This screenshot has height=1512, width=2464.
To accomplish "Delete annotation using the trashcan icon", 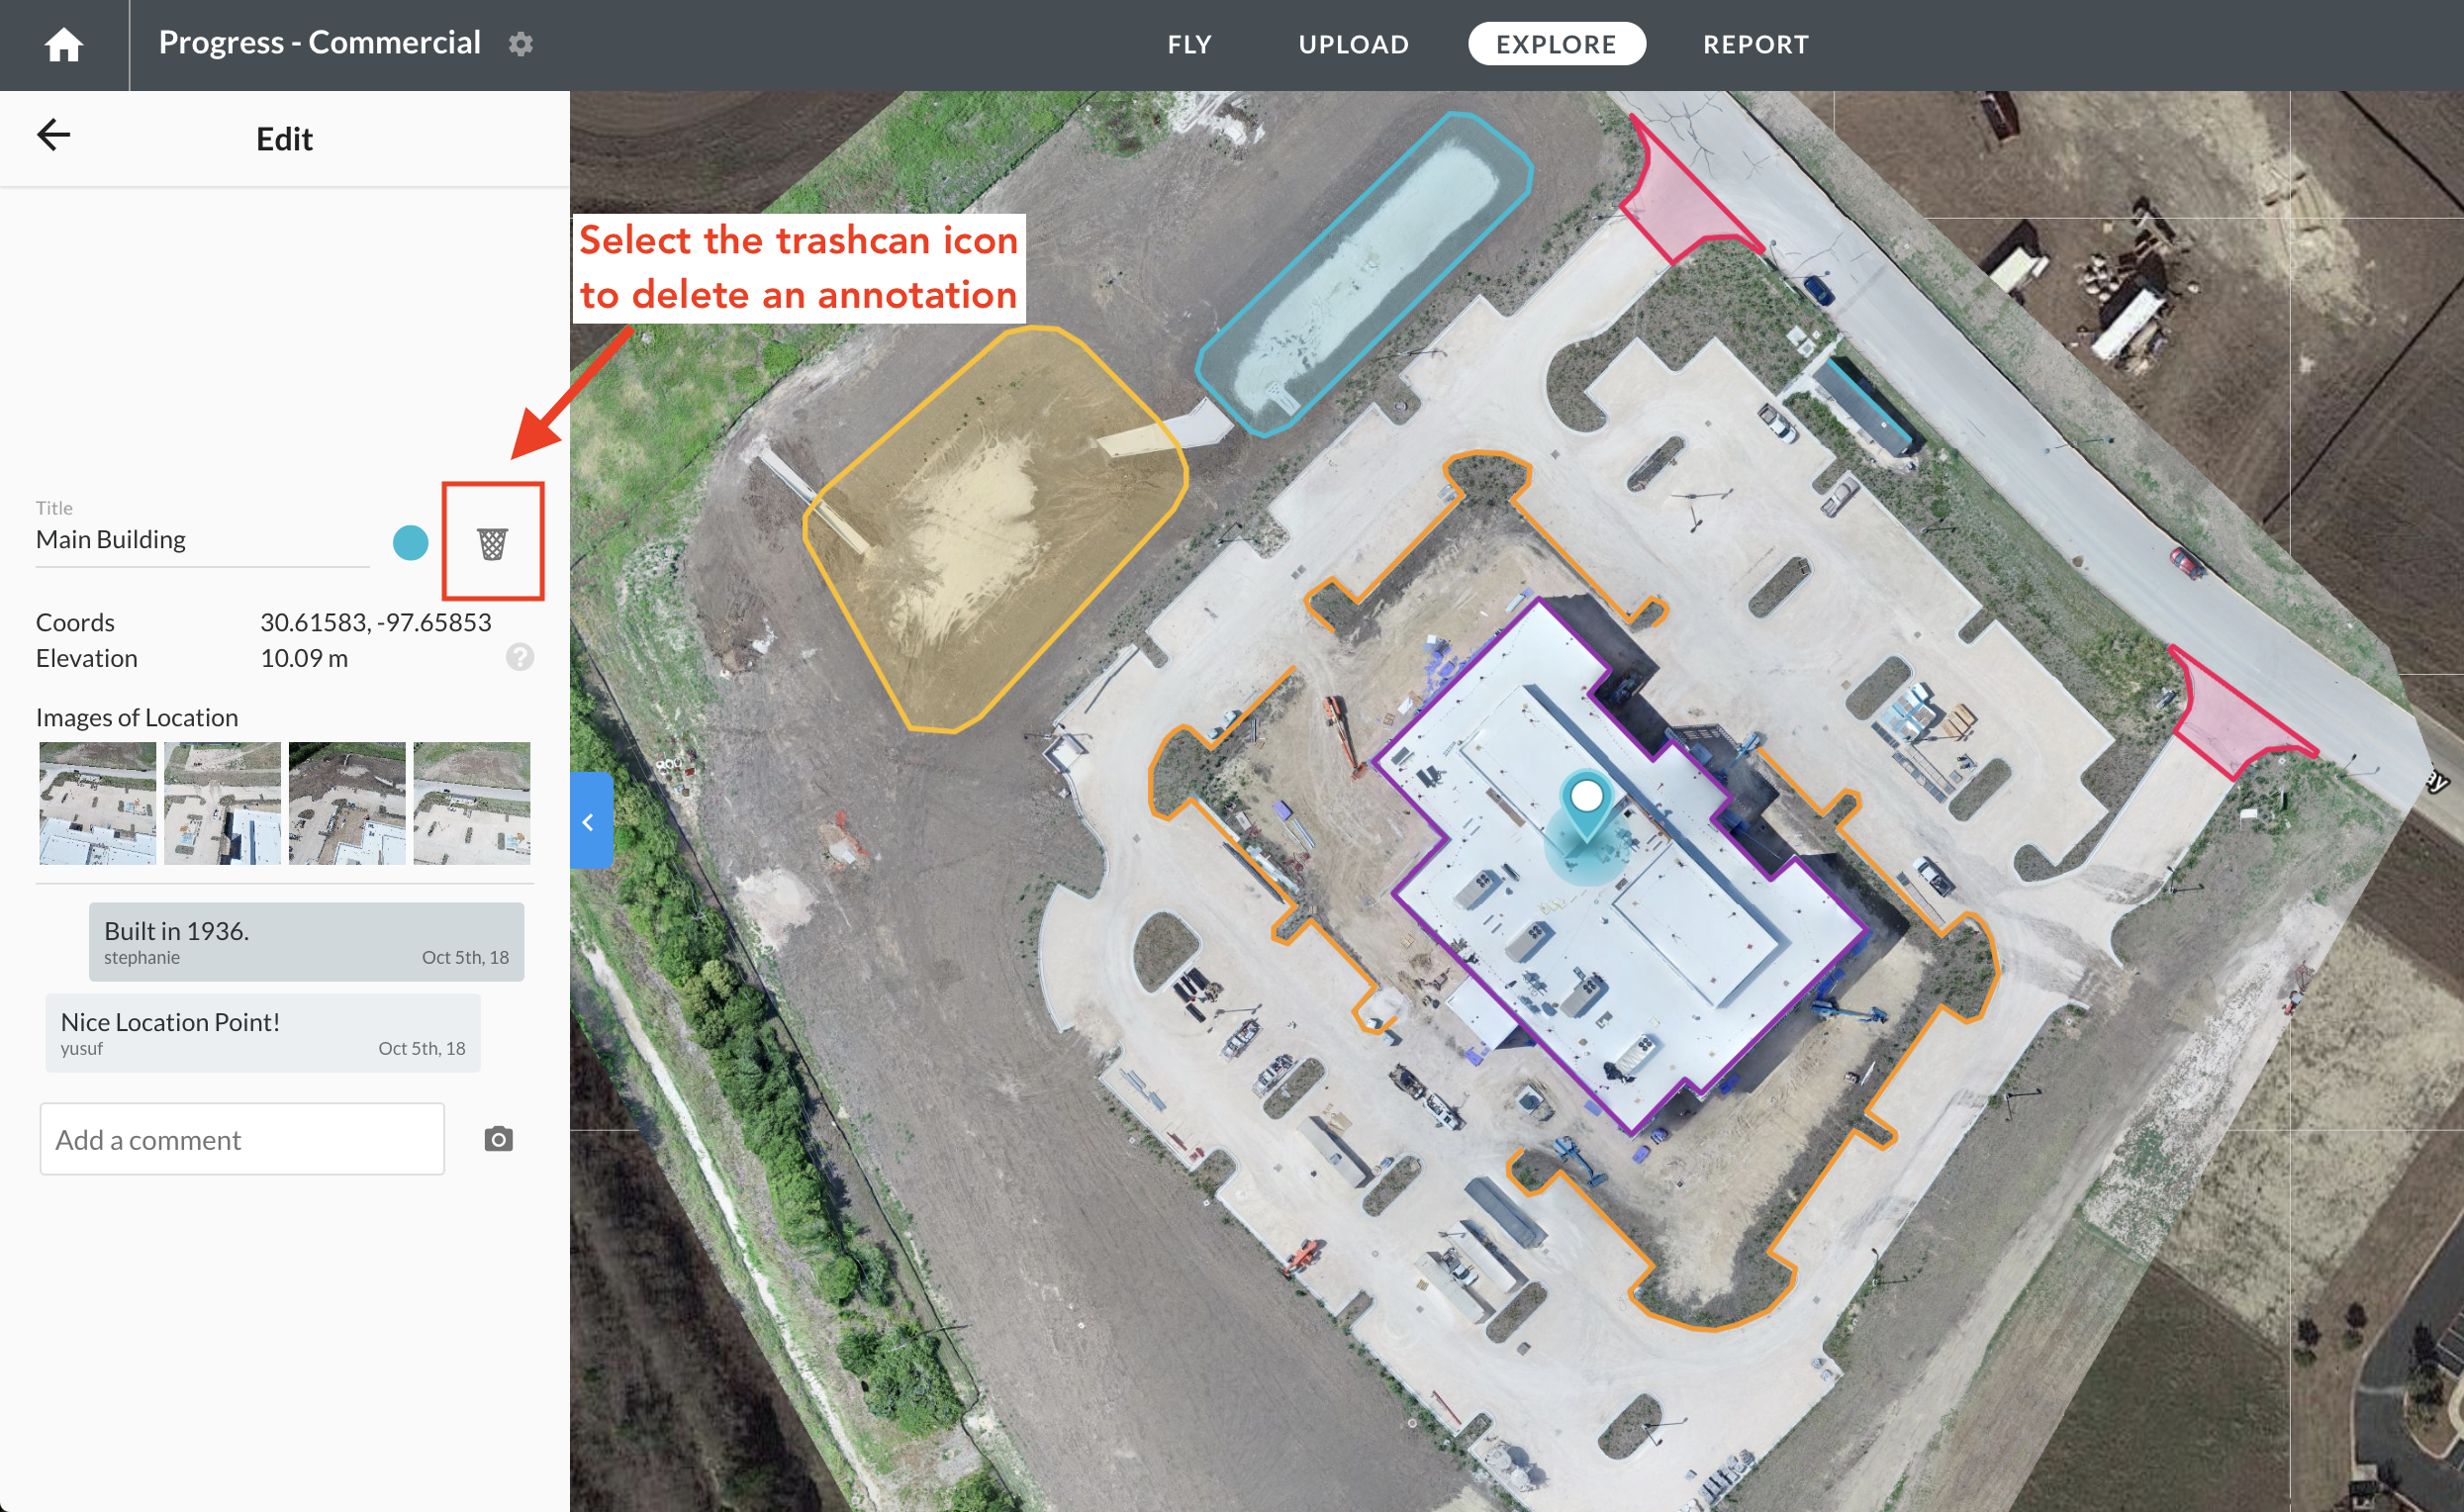I will (492, 543).
